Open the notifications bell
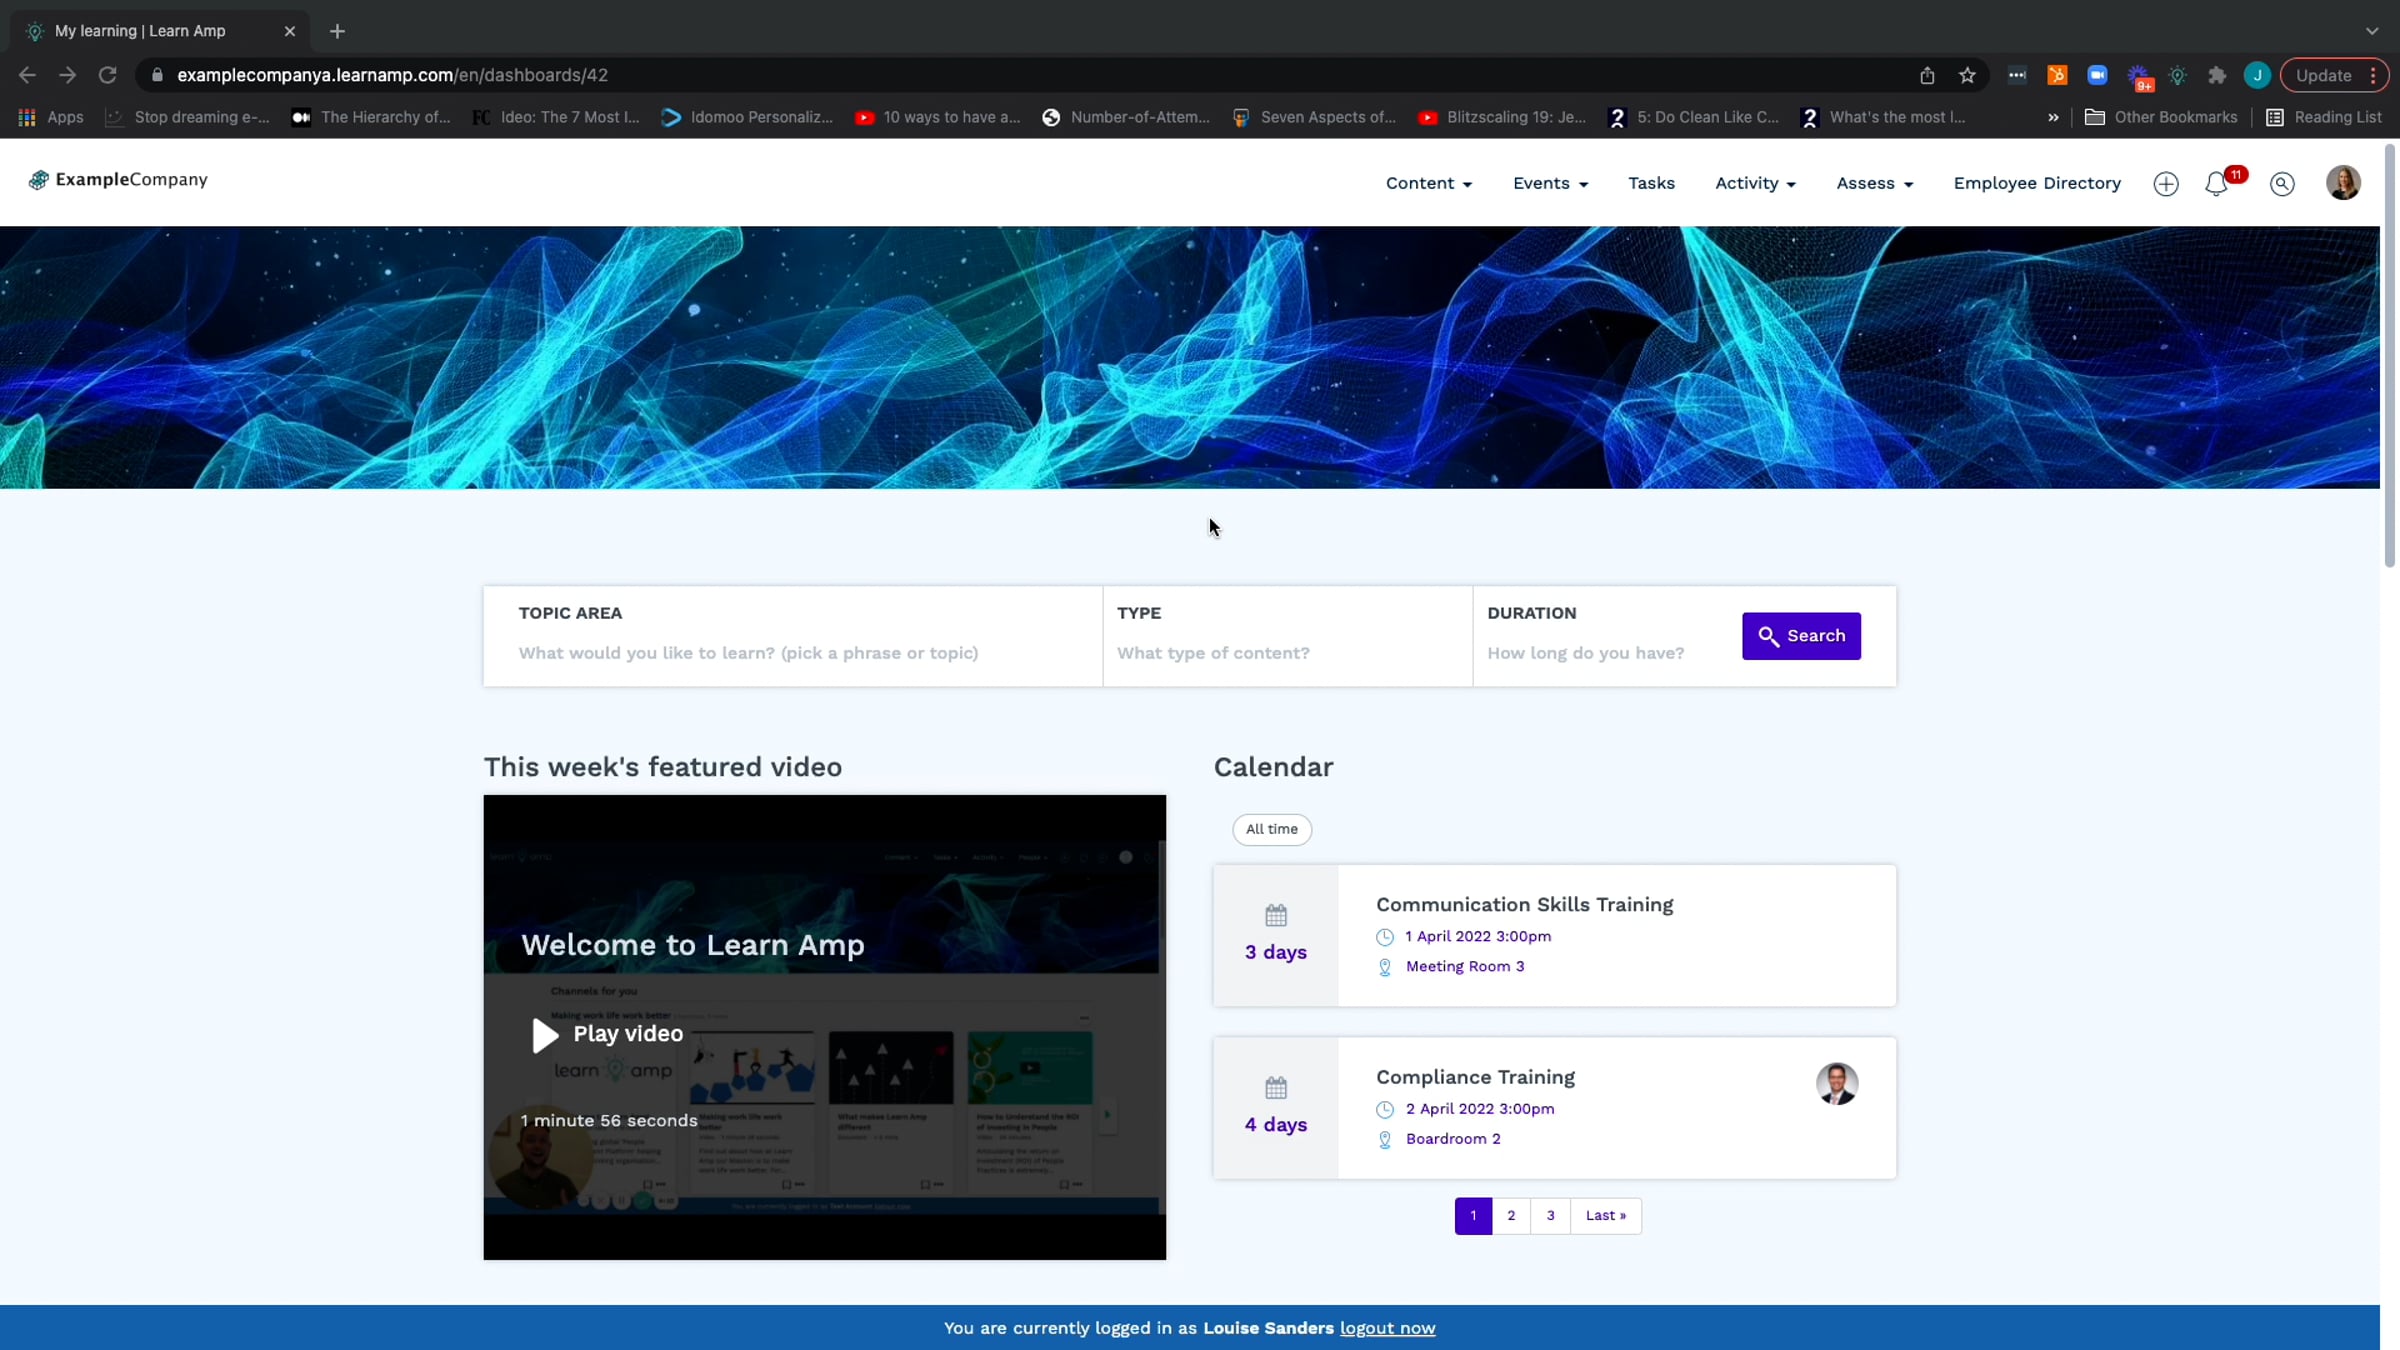Viewport: 2400px width, 1350px height. [x=2217, y=184]
